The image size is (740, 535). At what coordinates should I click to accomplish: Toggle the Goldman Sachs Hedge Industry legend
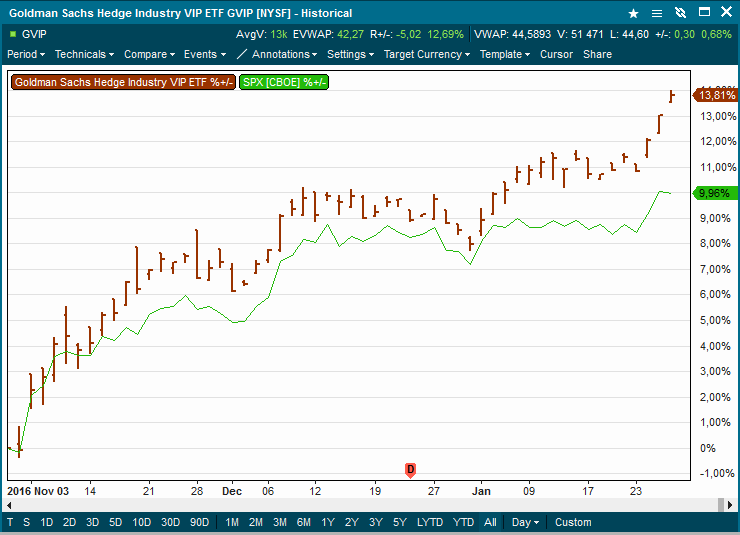coord(123,82)
